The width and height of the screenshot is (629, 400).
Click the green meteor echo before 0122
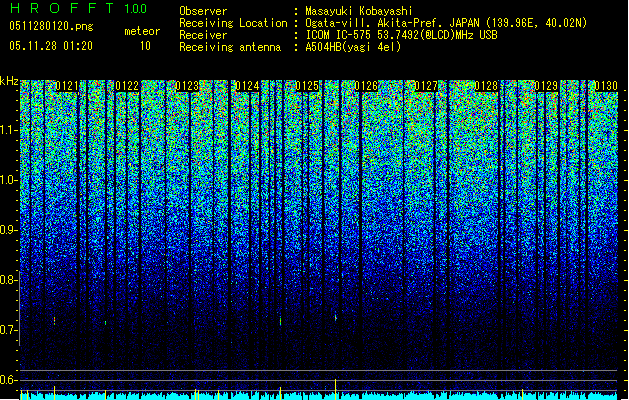point(106,323)
